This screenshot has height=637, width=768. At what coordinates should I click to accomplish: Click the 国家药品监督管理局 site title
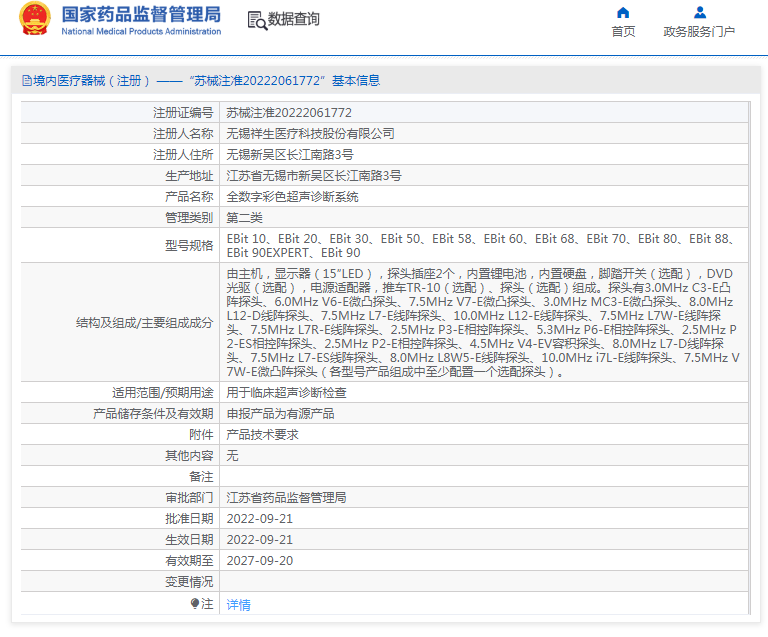pos(141,15)
